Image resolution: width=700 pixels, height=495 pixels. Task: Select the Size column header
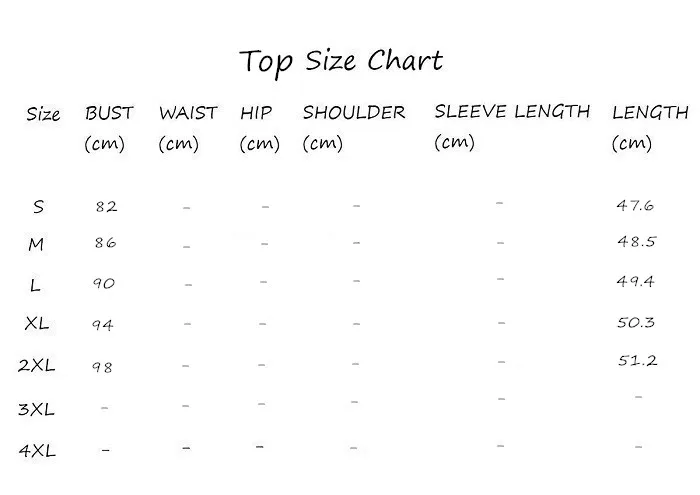(43, 114)
